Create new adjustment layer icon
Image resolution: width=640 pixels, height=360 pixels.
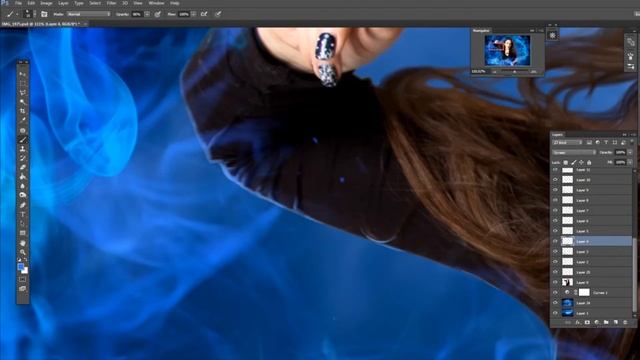tap(597, 322)
